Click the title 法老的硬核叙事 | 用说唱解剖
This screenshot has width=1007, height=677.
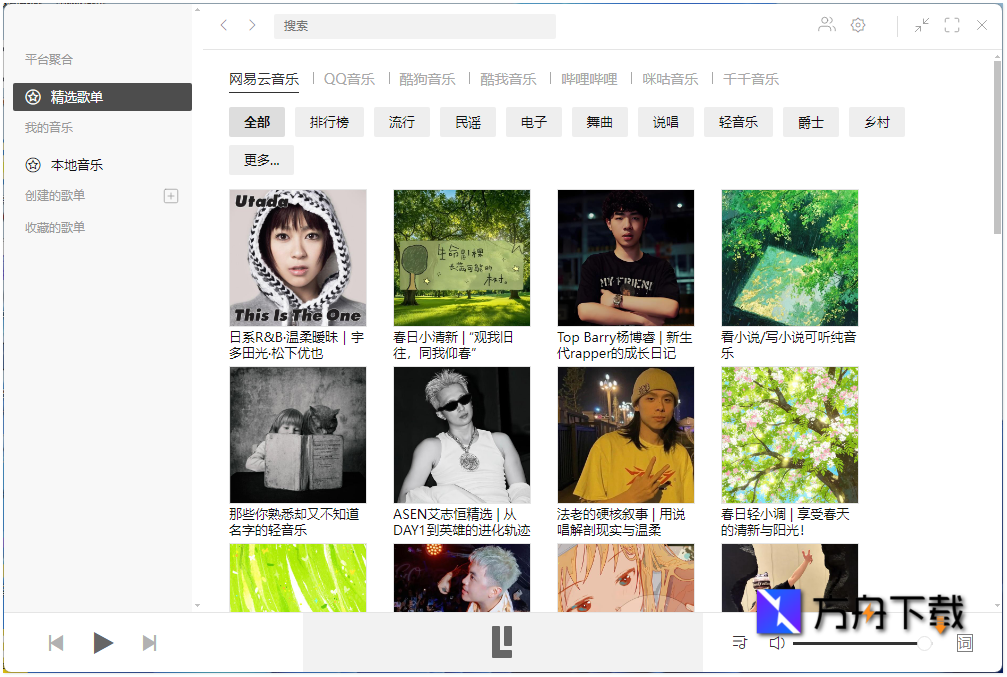click(x=622, y=522)
